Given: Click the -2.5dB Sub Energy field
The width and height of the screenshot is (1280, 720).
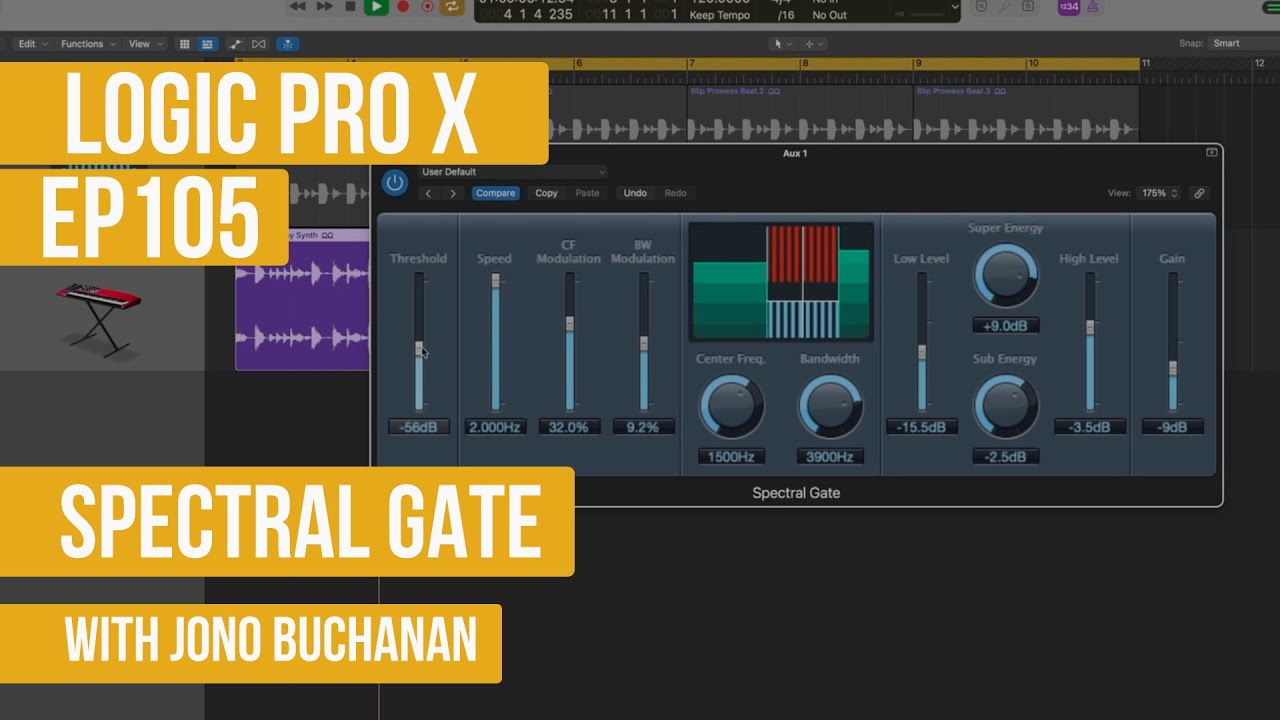Looking at the screenshot, I should [x=1006, y=457].
